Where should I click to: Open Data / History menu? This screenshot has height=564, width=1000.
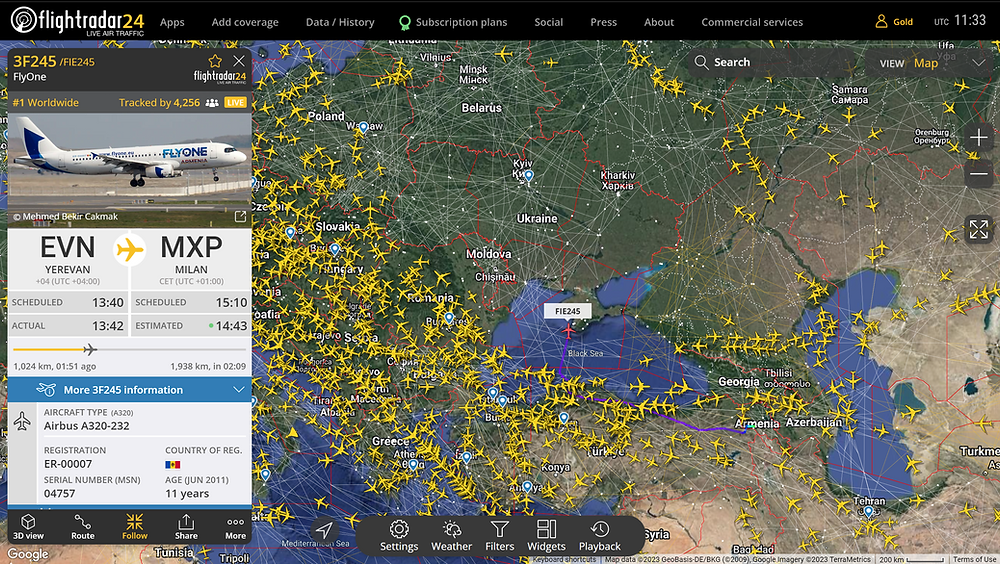coord(340,22)
